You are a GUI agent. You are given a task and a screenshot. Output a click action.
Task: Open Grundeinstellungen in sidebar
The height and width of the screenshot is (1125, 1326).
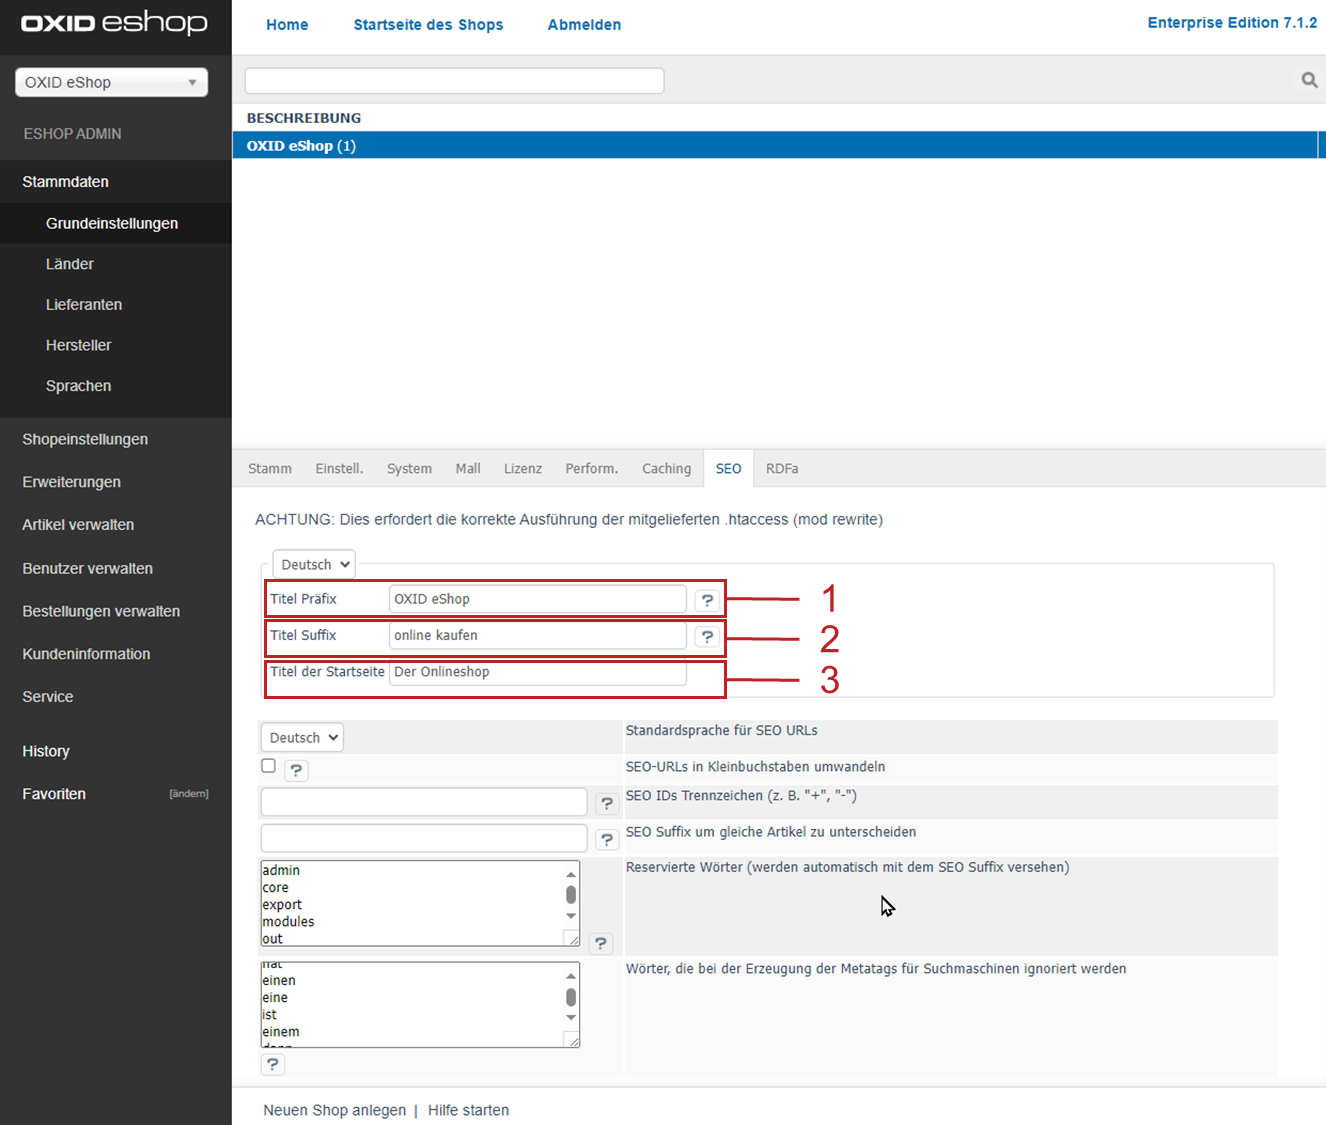pyautogui.click(x=112, y=223)
